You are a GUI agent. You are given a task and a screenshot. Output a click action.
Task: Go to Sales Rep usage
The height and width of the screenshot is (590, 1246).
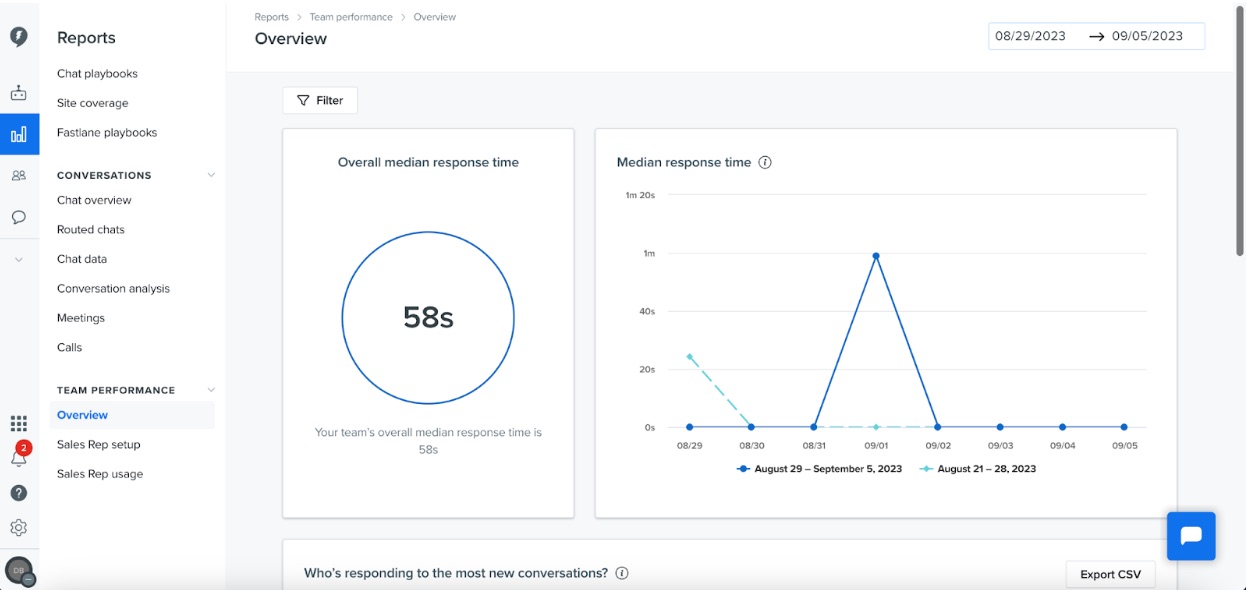click(x=100, y=474)
